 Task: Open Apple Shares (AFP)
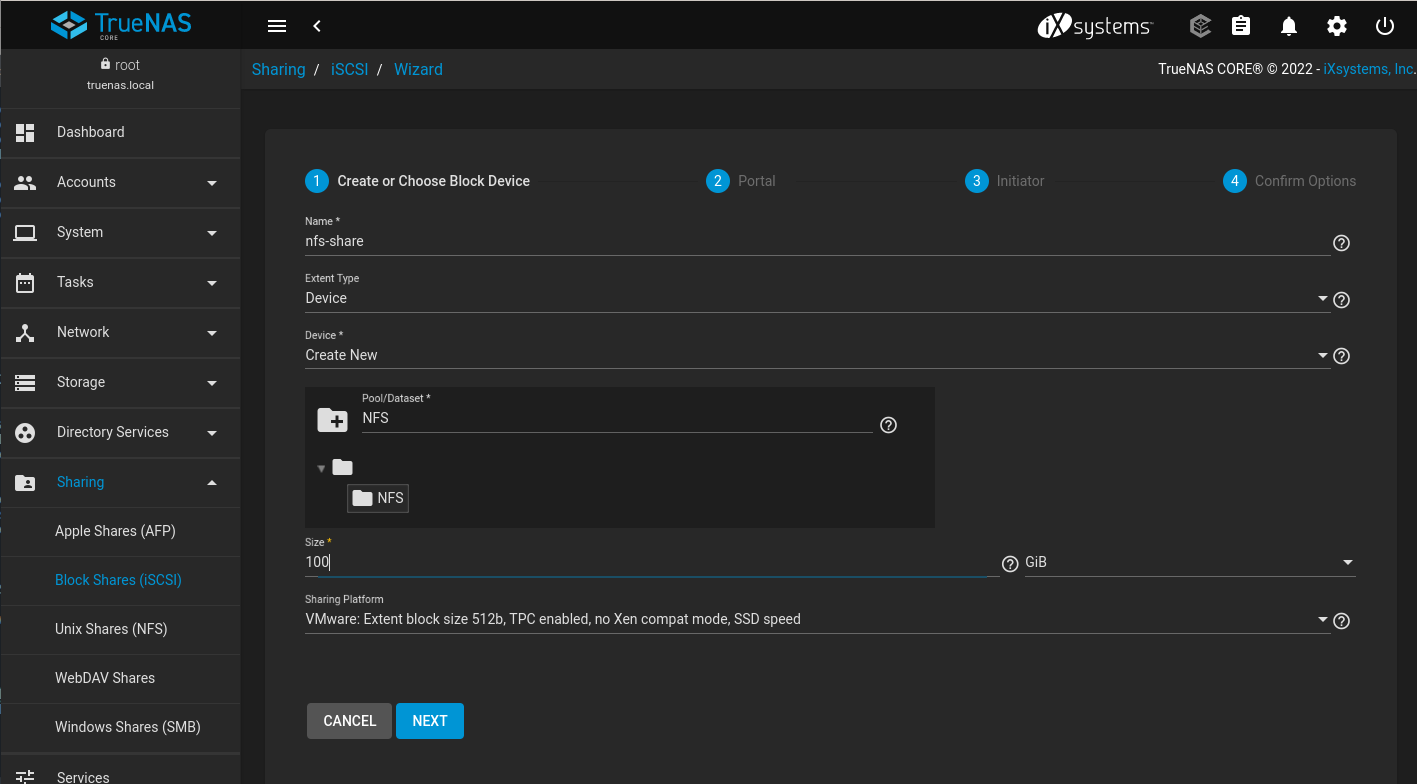tap(120, 531)
